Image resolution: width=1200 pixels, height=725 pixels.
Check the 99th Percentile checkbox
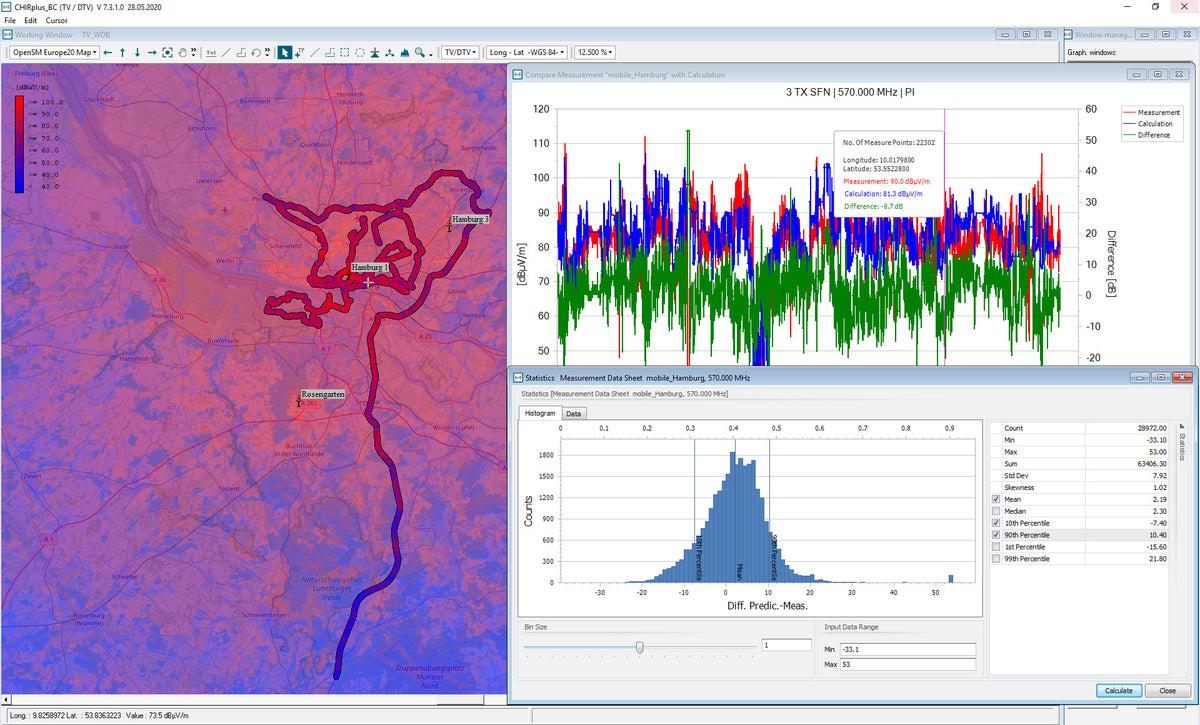pos(997,559)
